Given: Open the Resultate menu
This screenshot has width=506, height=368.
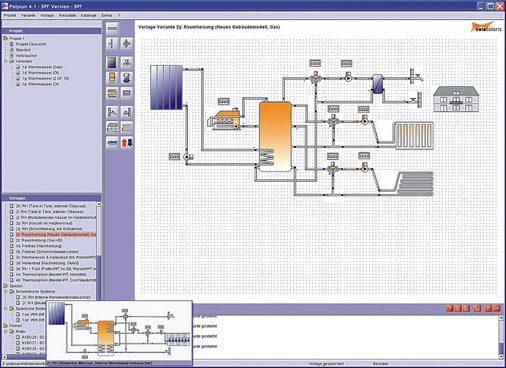Looking at the screenshot, I should coord(67,15).
